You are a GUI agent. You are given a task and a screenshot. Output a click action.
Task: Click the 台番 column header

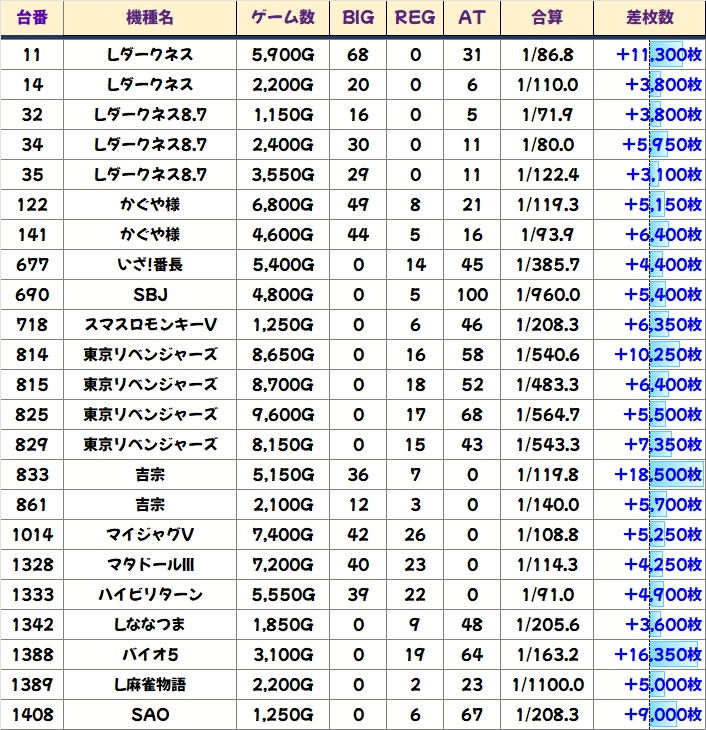pos(31,18)
